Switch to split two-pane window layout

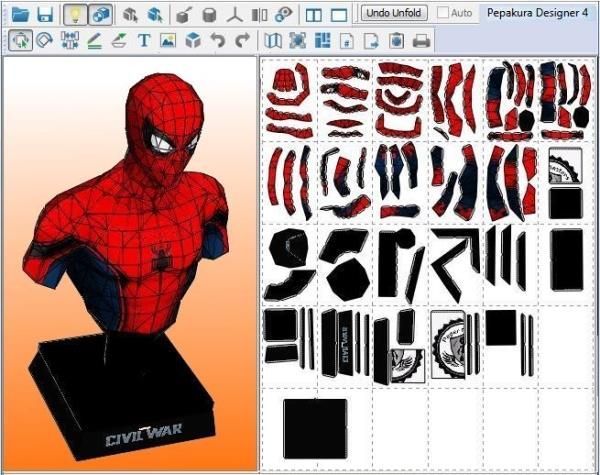[x=314, y=15]
